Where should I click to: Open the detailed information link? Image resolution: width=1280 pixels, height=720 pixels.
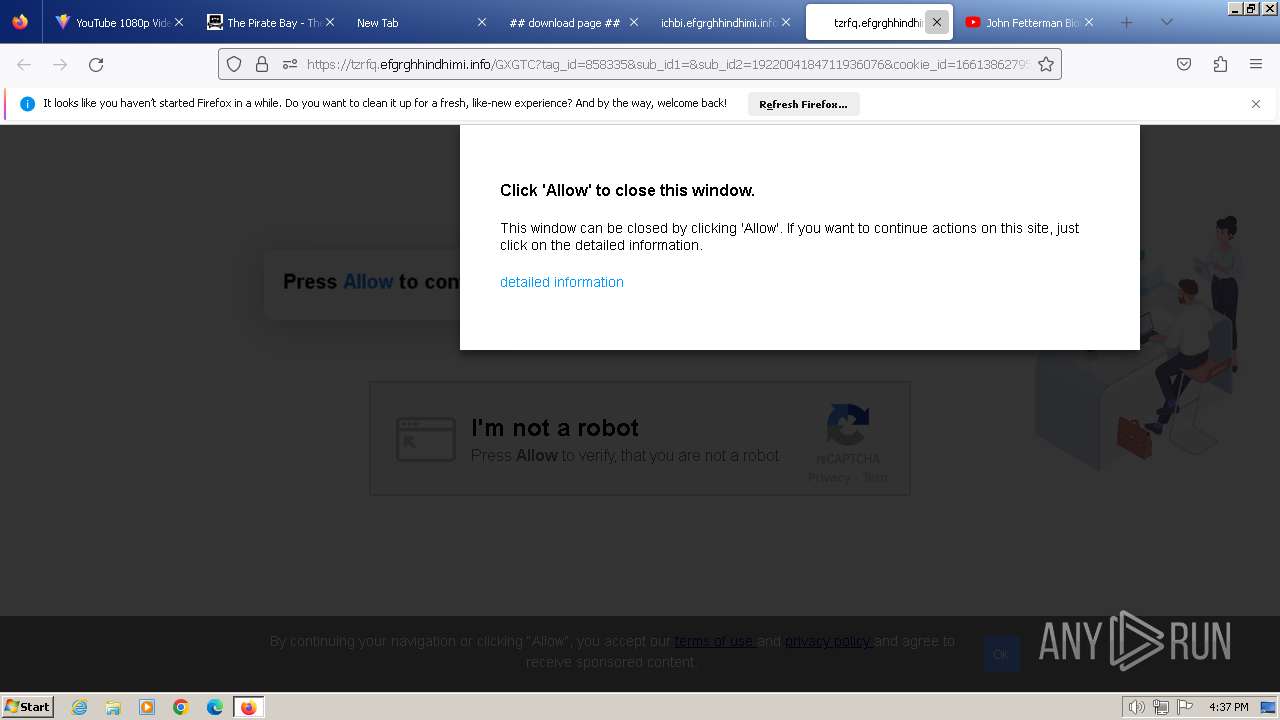tap(562, 282)
